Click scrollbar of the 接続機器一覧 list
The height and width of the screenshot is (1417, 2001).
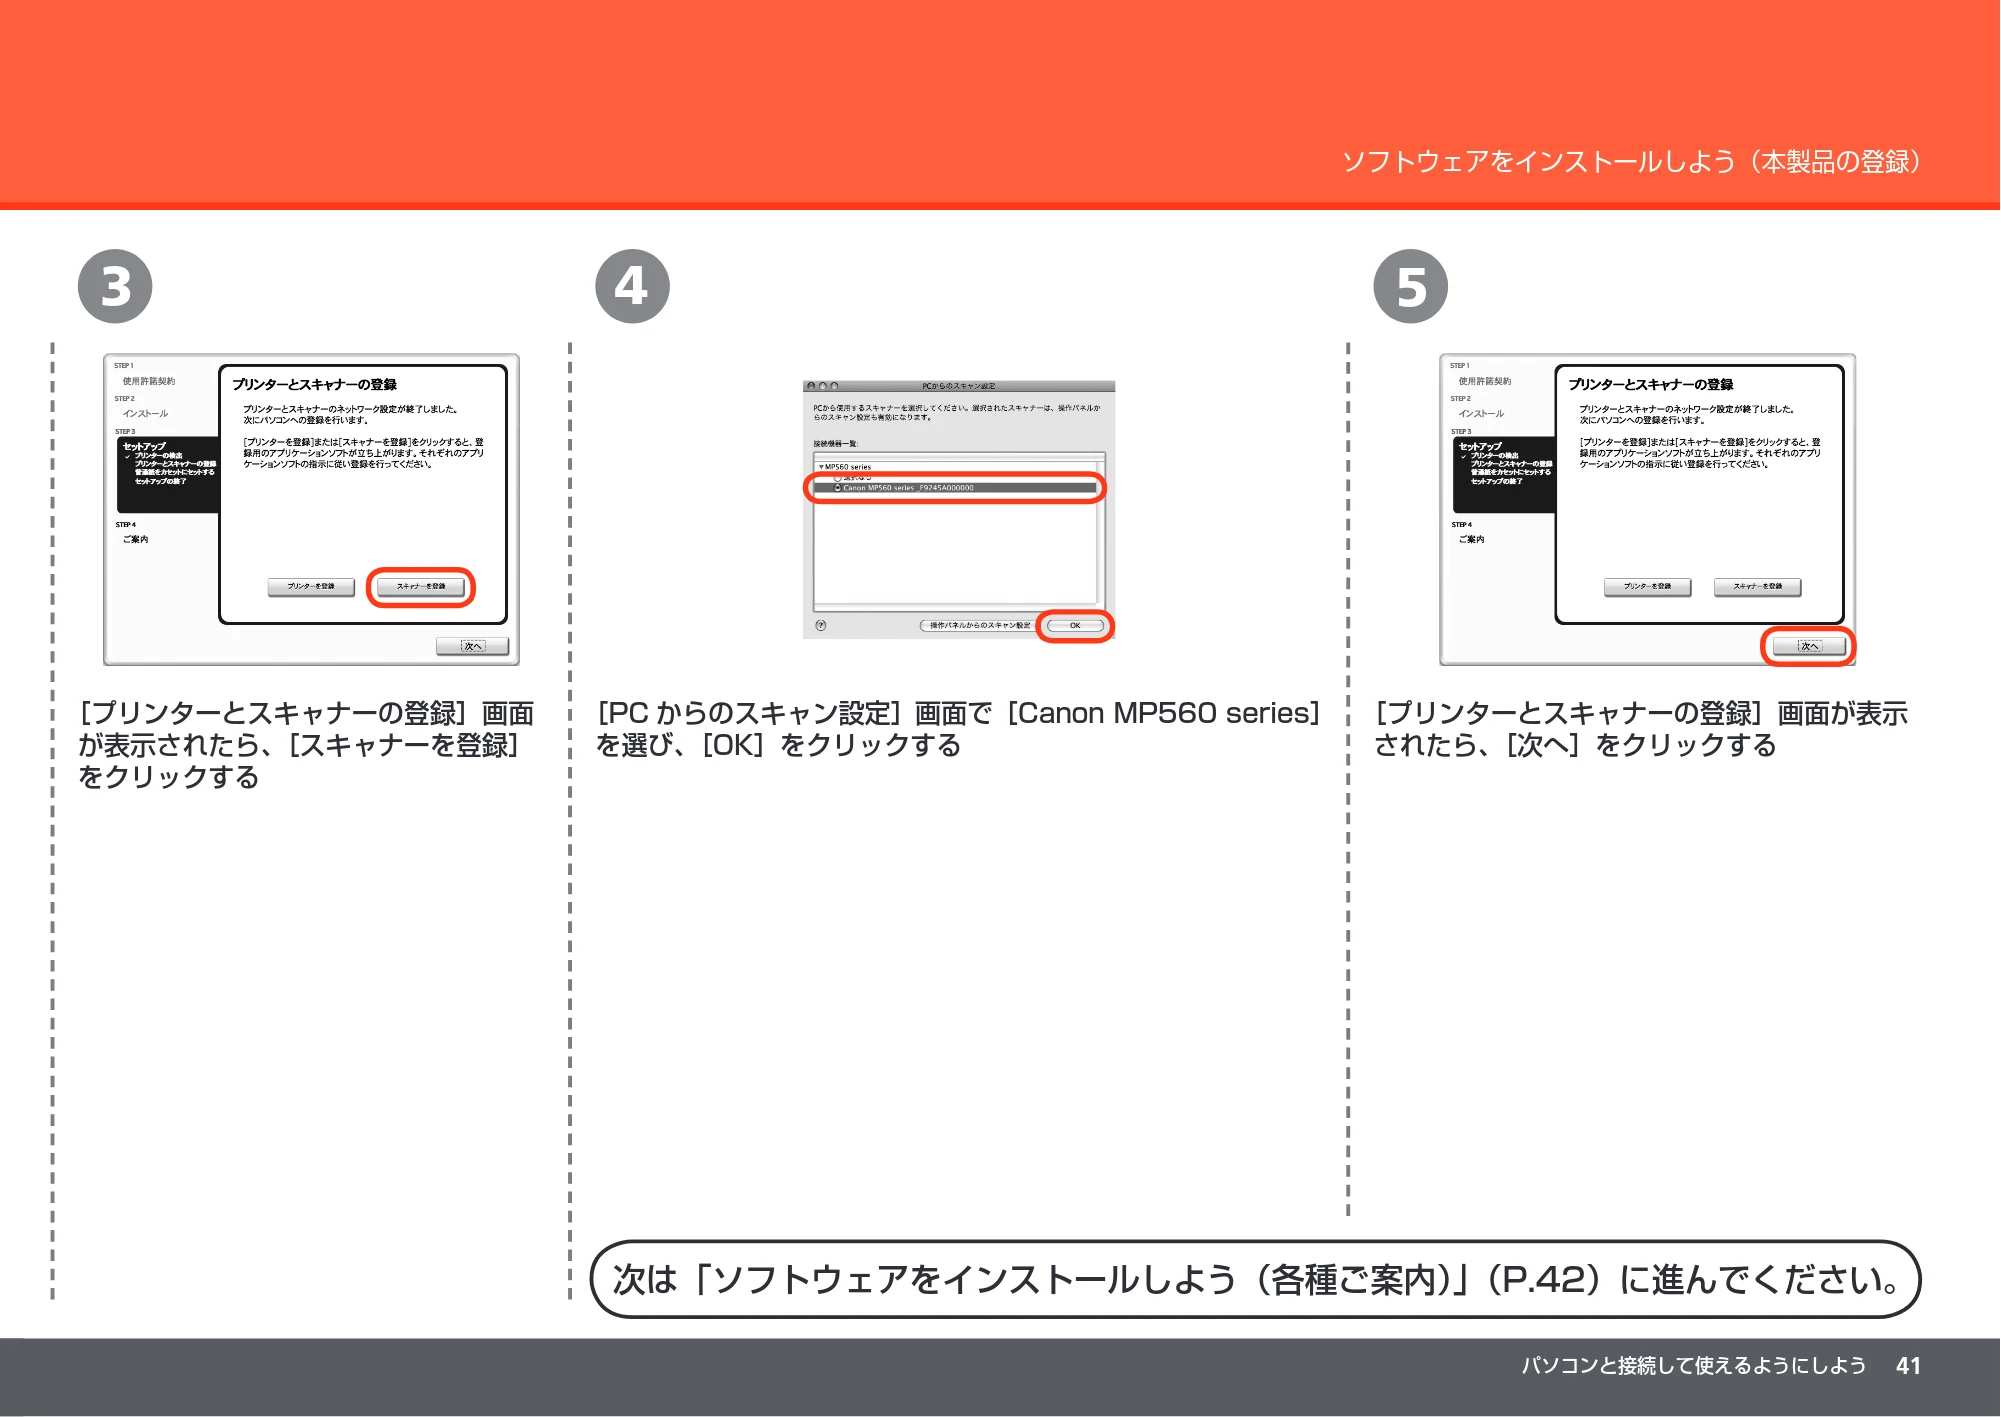(x=1100, y=531)
